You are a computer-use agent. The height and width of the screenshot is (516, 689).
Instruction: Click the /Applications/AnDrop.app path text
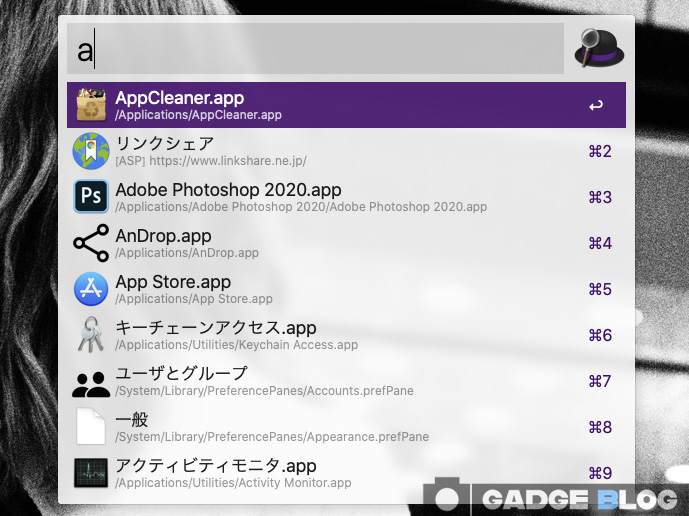pos(187,253)
